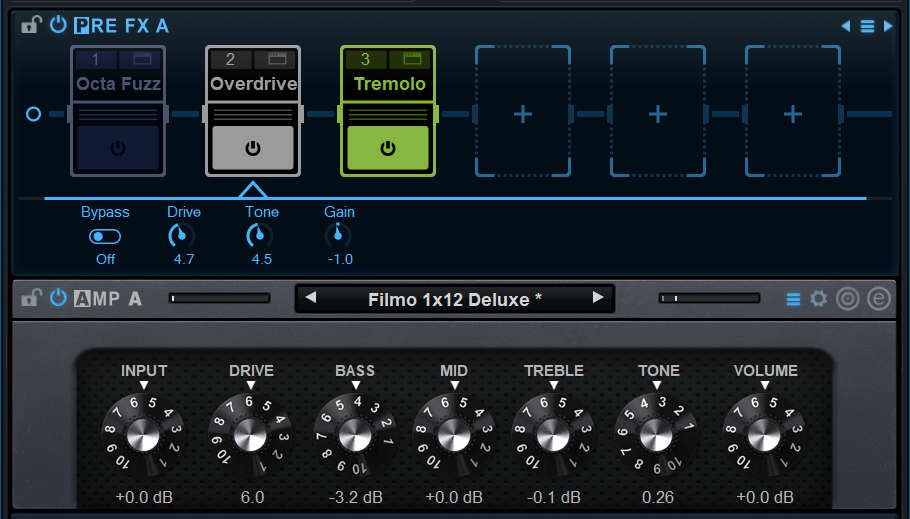The width and height of the screenshot is (910, 519).
Task: Add effect in first empty pedal slot
Action: (x=522, y=114)
